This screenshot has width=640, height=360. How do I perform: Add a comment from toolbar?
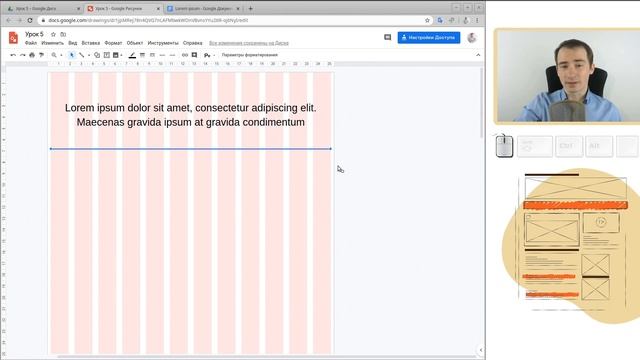pyautogui.click(x=195, y=55)
